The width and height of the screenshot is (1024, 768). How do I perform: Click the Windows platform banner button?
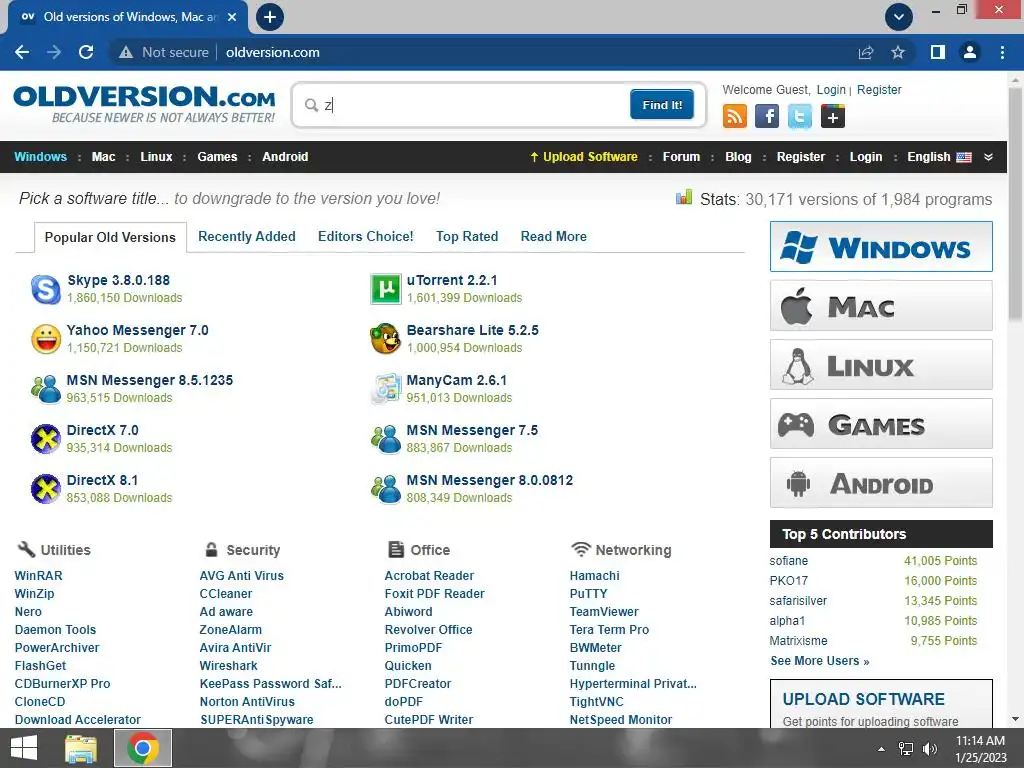pyautogui.click(x=881, y=247)
